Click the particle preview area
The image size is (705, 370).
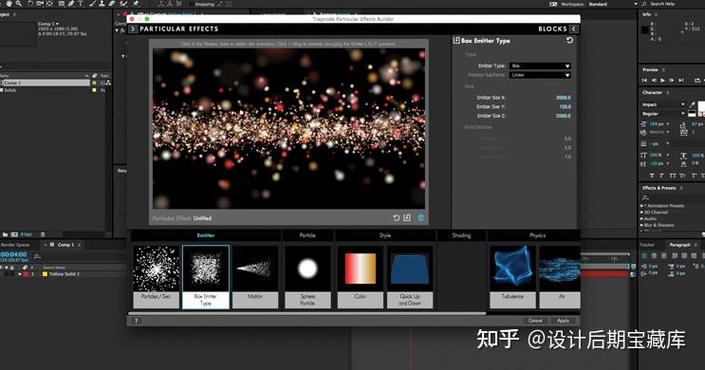coord(289,129)
